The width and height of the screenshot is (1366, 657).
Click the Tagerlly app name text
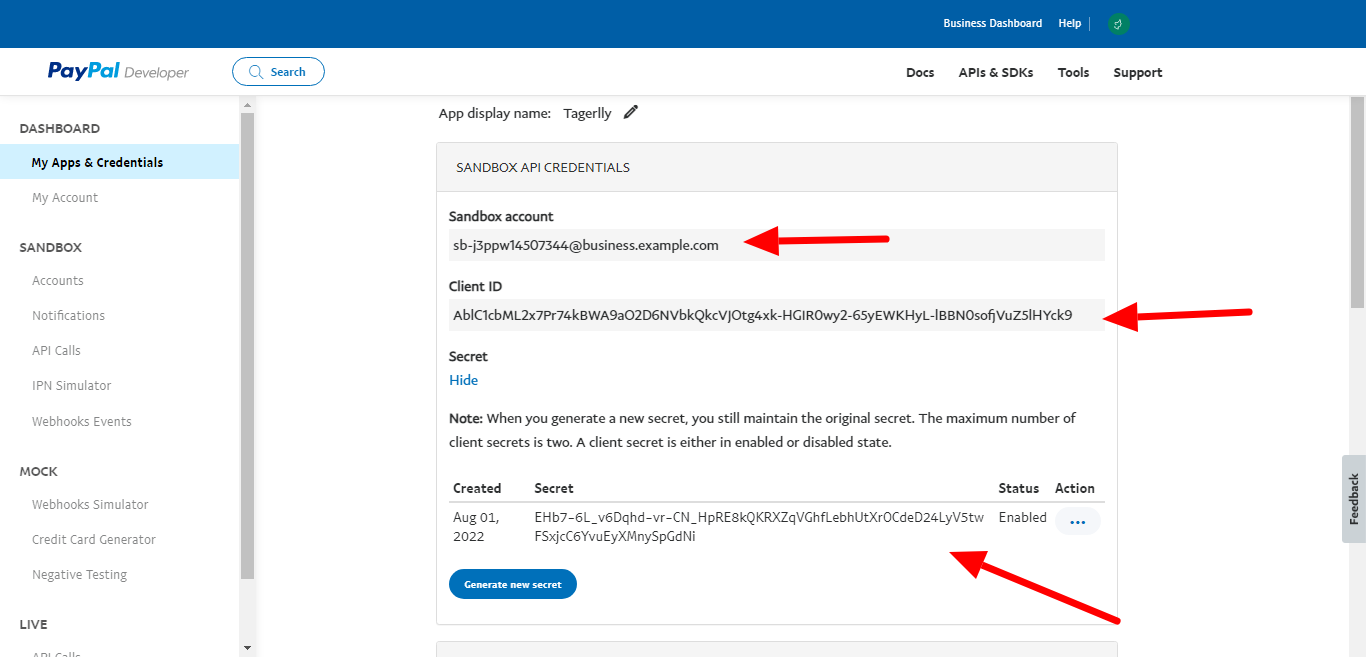587,113
